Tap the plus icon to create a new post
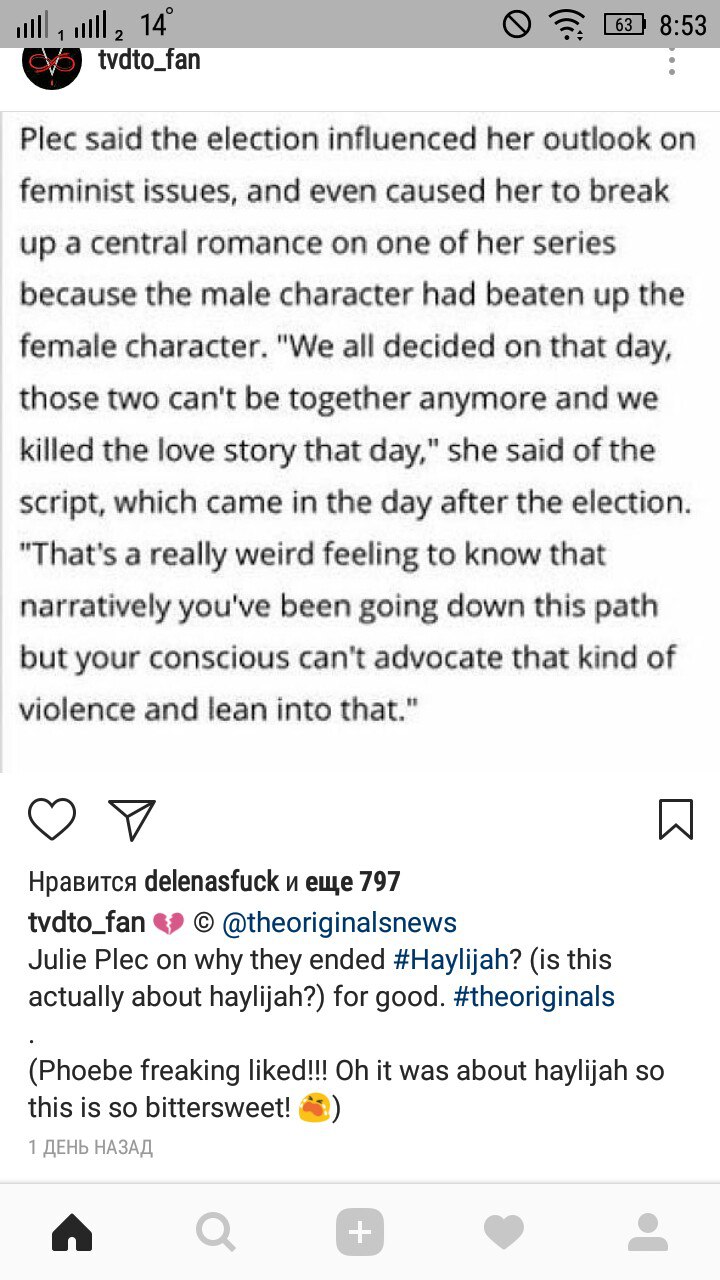 360,1232
